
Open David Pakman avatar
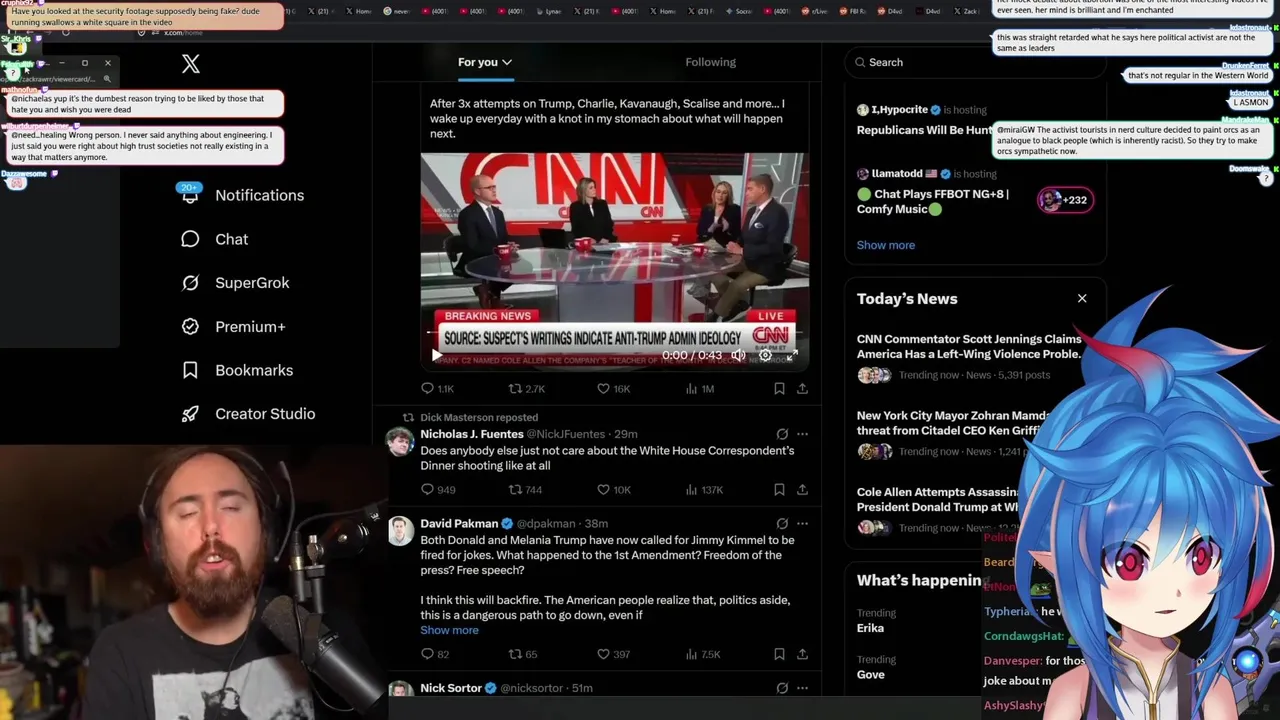pos(400,531)
